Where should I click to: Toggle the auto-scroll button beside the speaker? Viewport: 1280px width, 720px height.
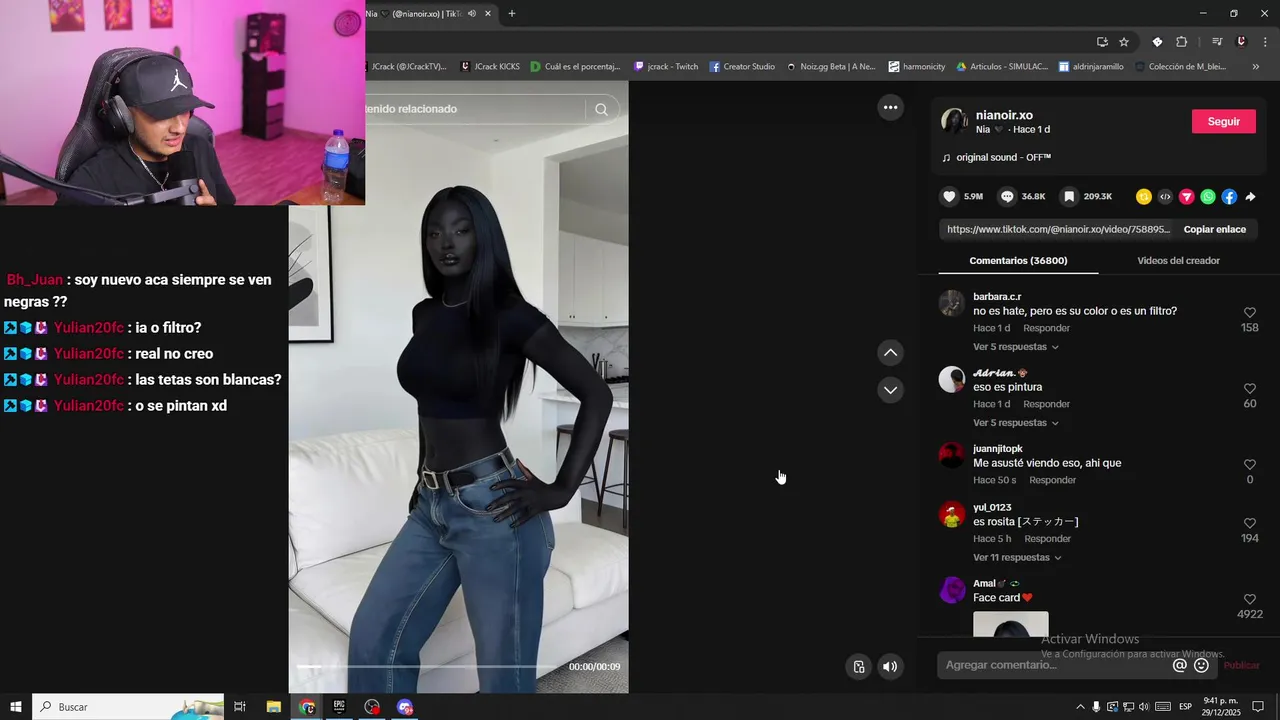click(858, 667)
